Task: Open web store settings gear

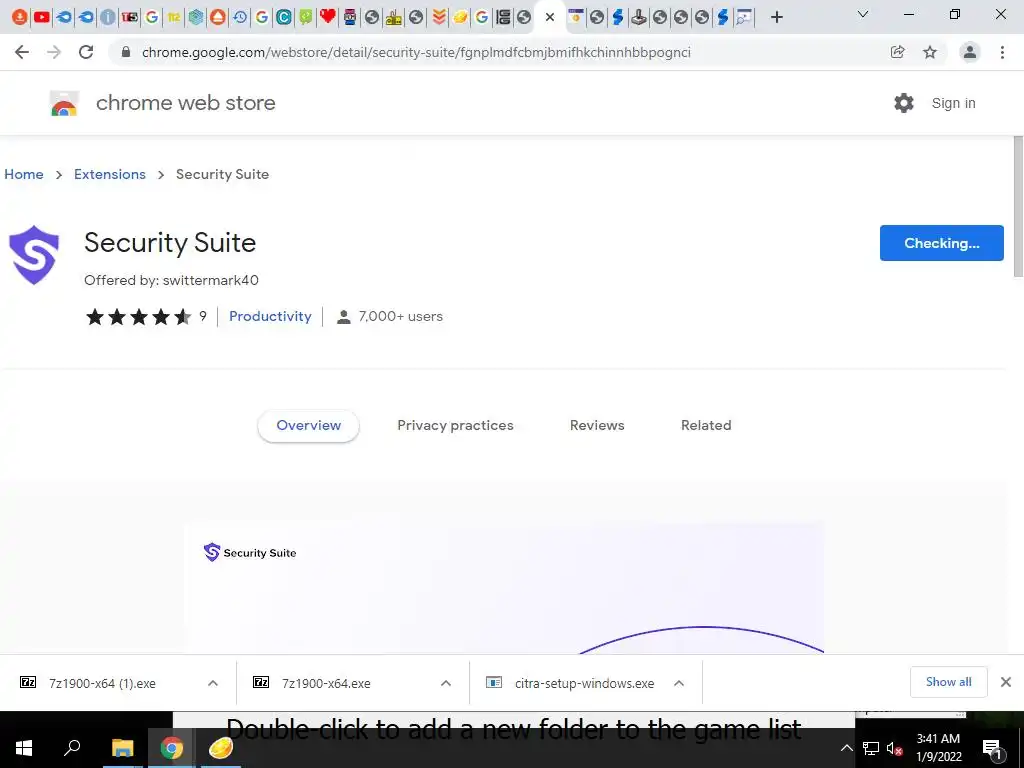Action: point(904,103)
